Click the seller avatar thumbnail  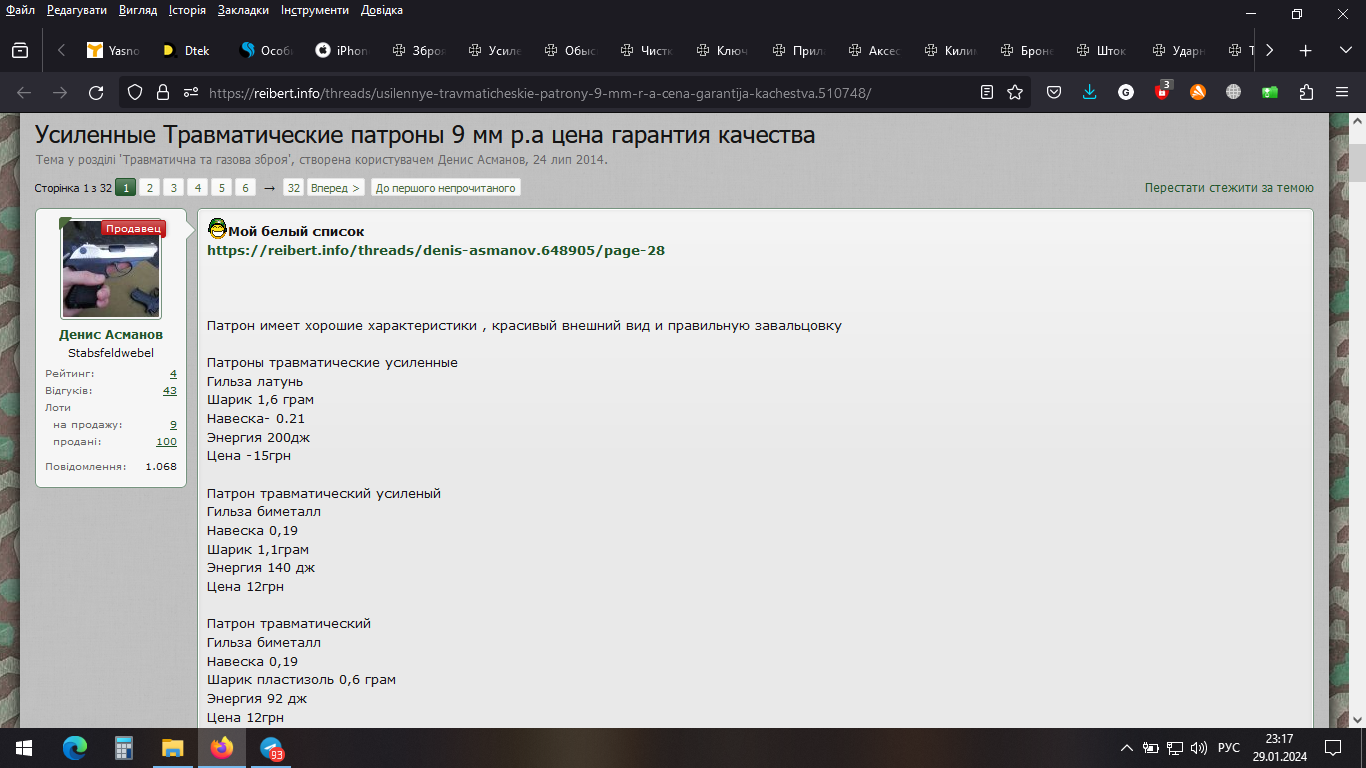click(x=111, y=269)
